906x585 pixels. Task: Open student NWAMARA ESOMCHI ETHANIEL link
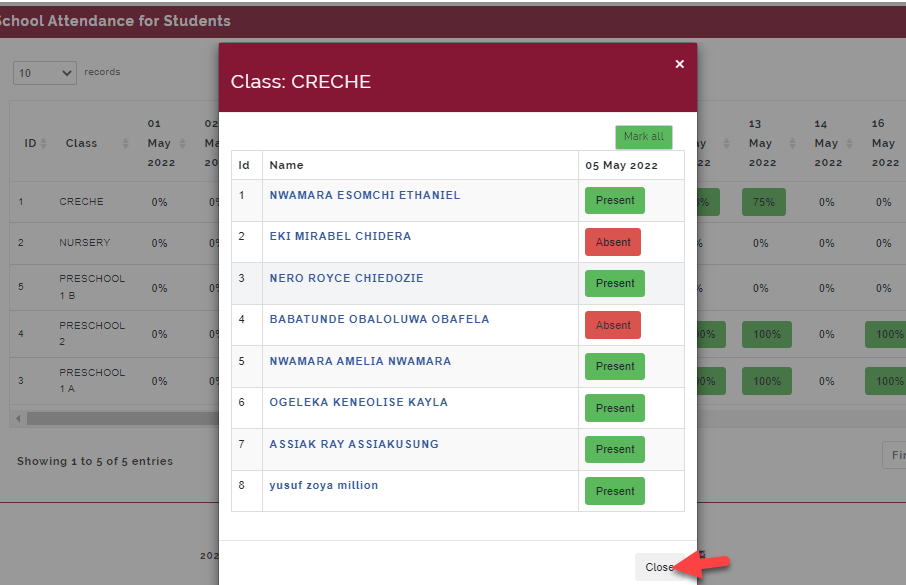[x=365, y=195]
